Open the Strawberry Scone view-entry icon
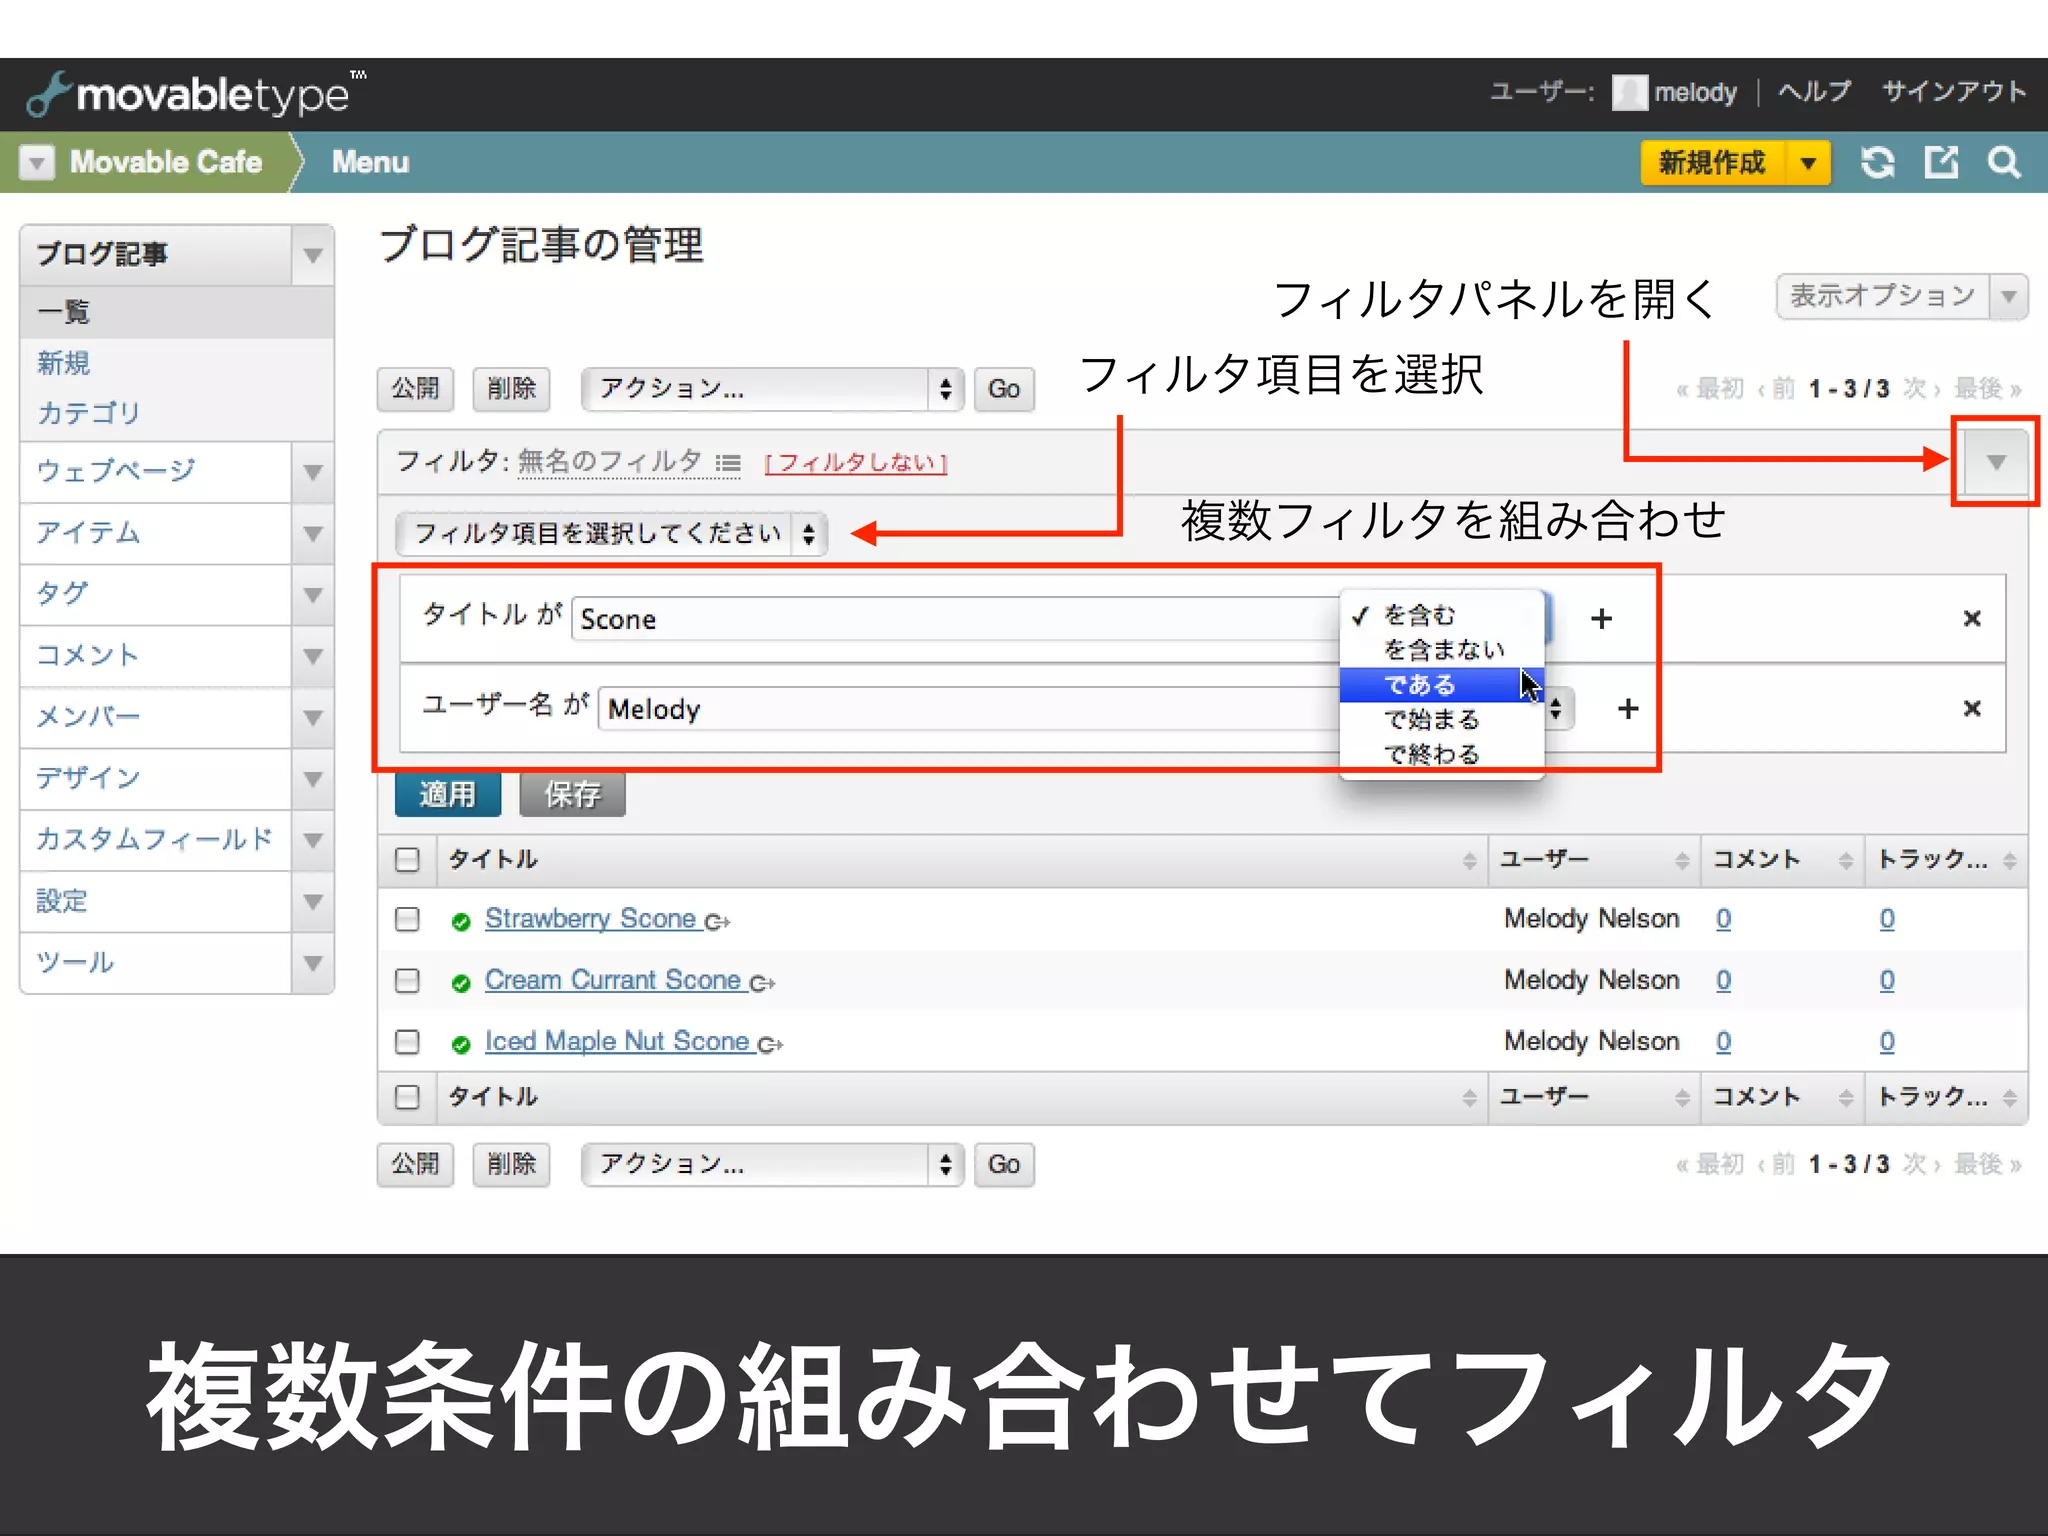The width and height of the screenshot is (2048, 1536). tap(717, 922)
